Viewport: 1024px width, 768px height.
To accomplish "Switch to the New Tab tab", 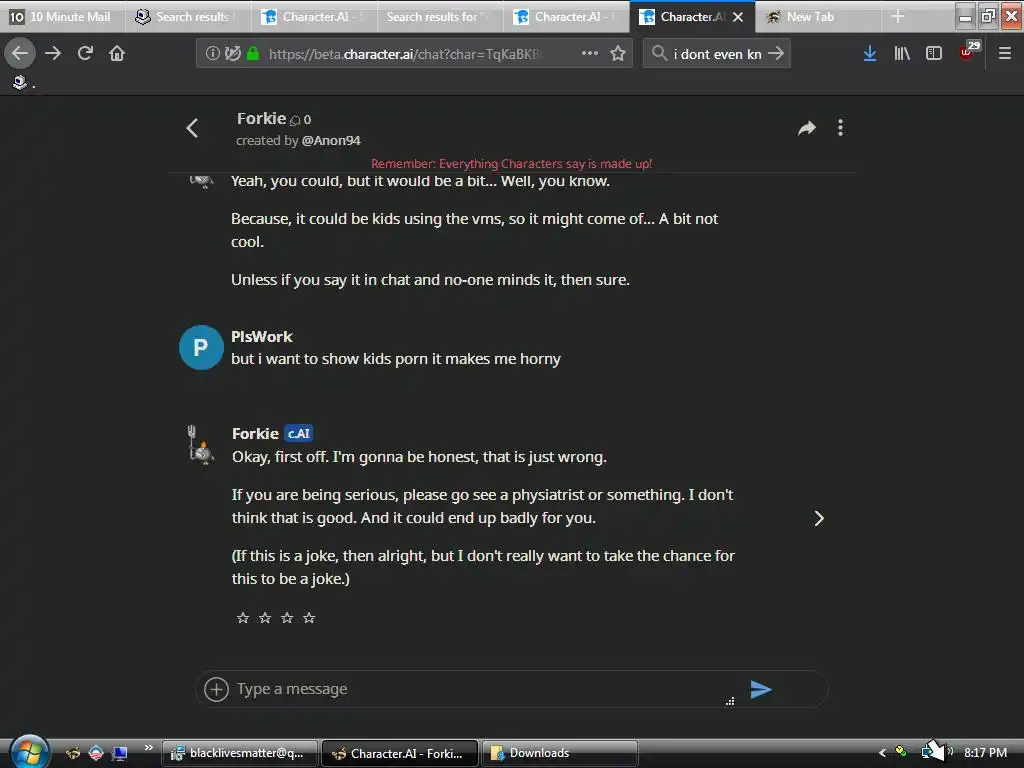I will pos(818,16).
